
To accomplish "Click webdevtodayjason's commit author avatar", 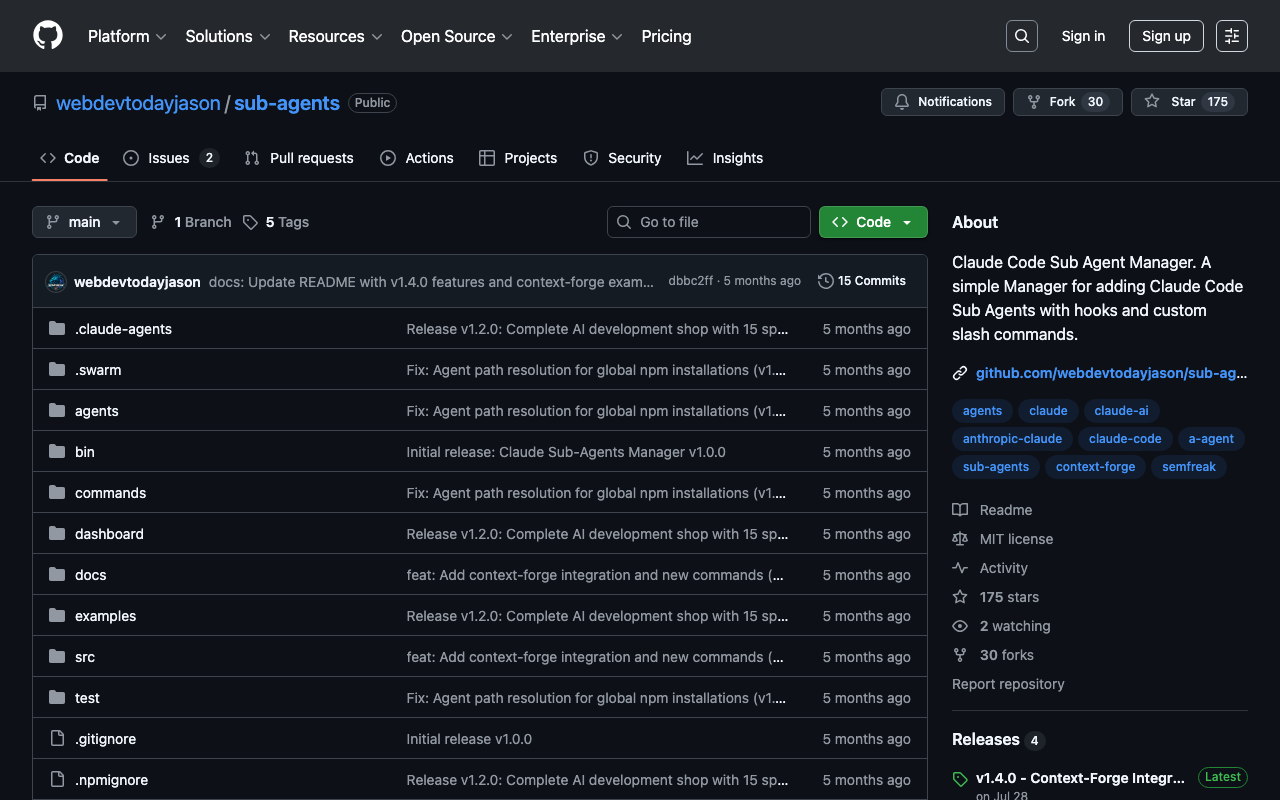I will [56, 282].
